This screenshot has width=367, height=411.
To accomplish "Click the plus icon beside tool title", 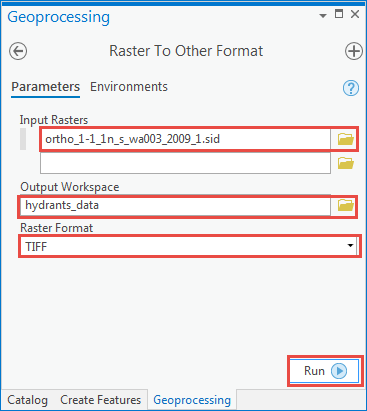I will 353,51.
